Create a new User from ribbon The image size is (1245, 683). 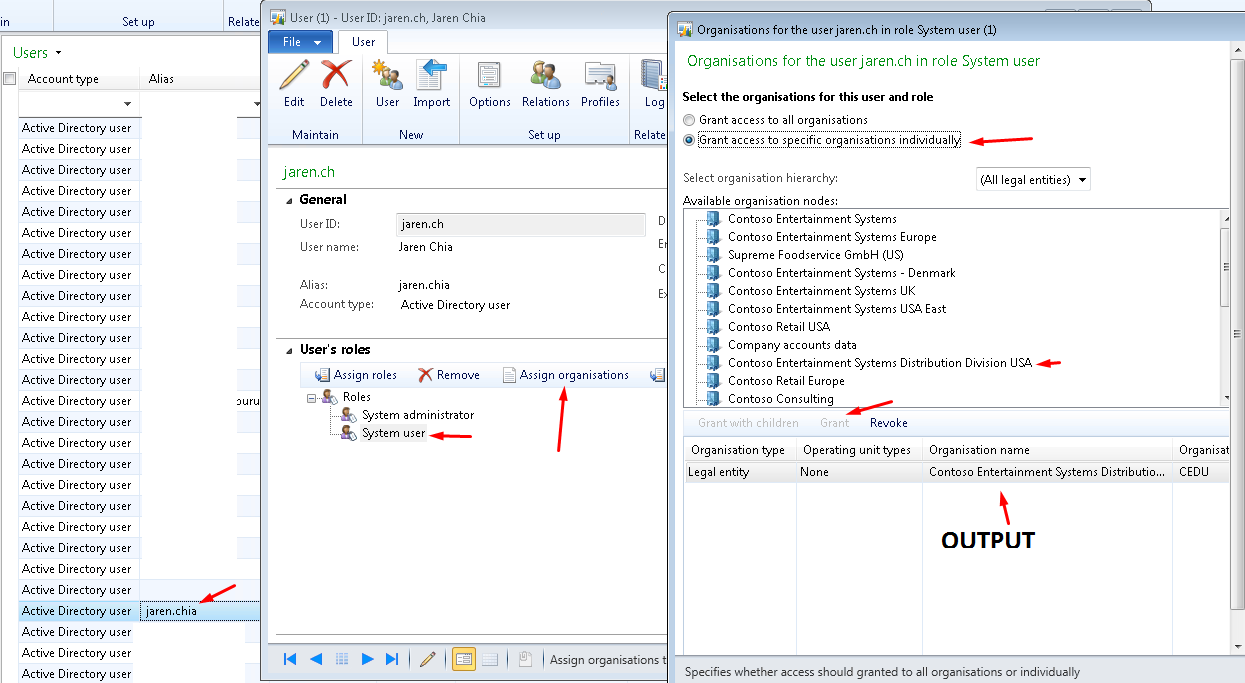point(387,76)
